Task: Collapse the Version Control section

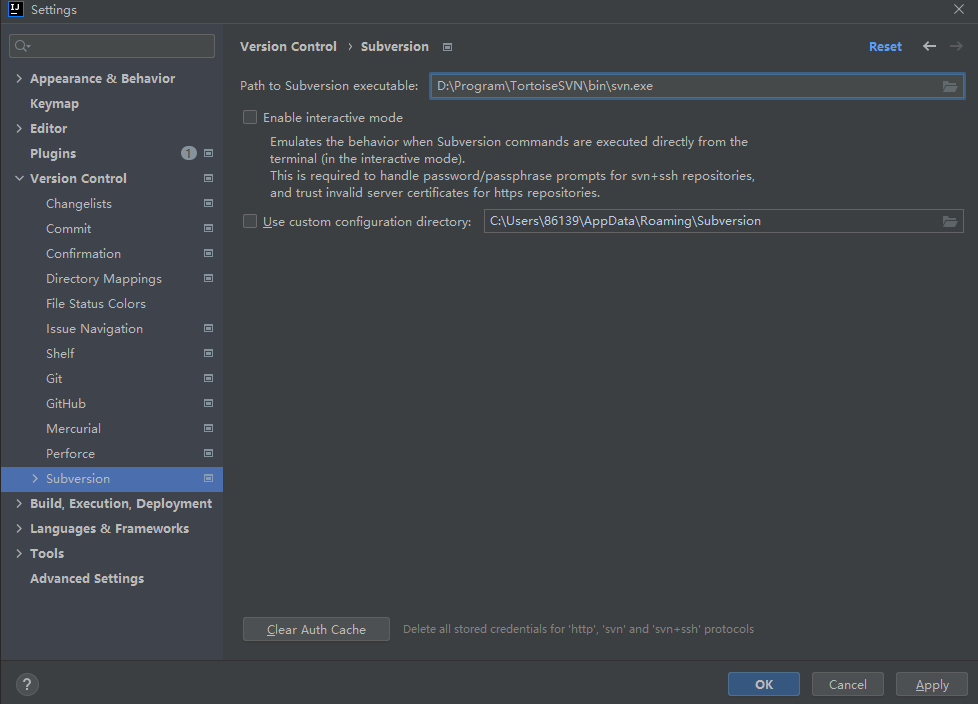Action: (x=18, y=178)
